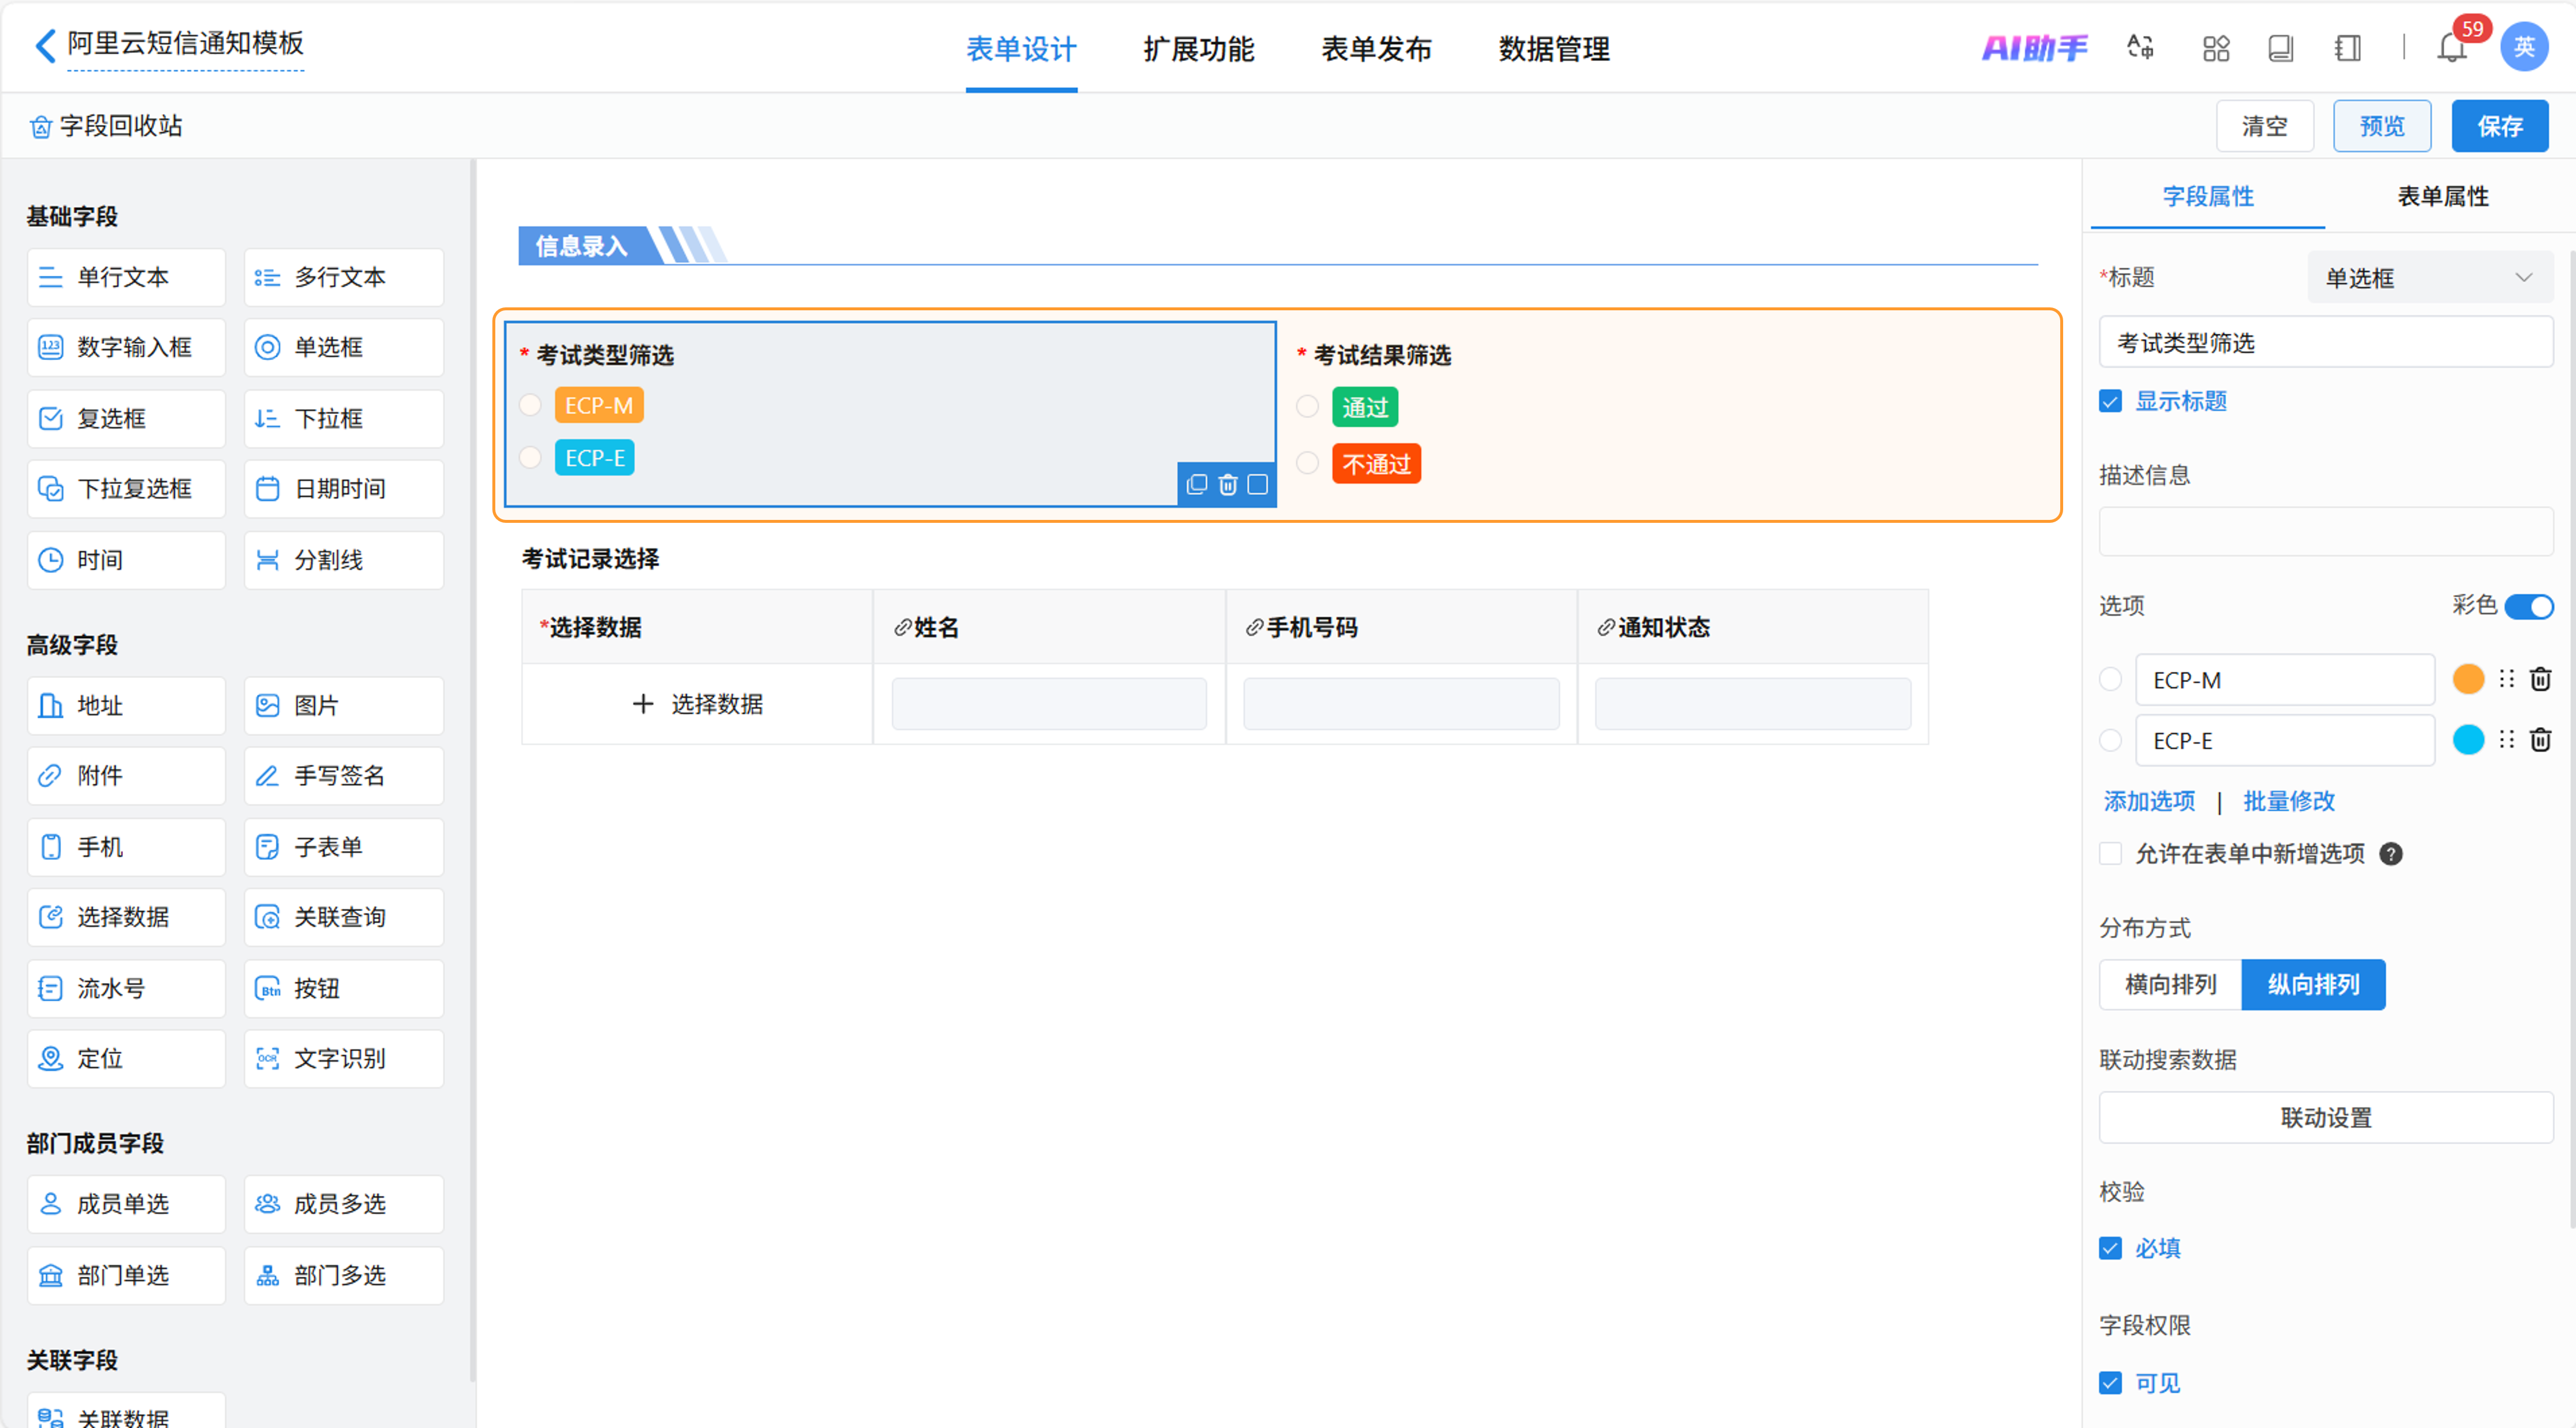Open the 扩展功能 tab

(1198, 49)
